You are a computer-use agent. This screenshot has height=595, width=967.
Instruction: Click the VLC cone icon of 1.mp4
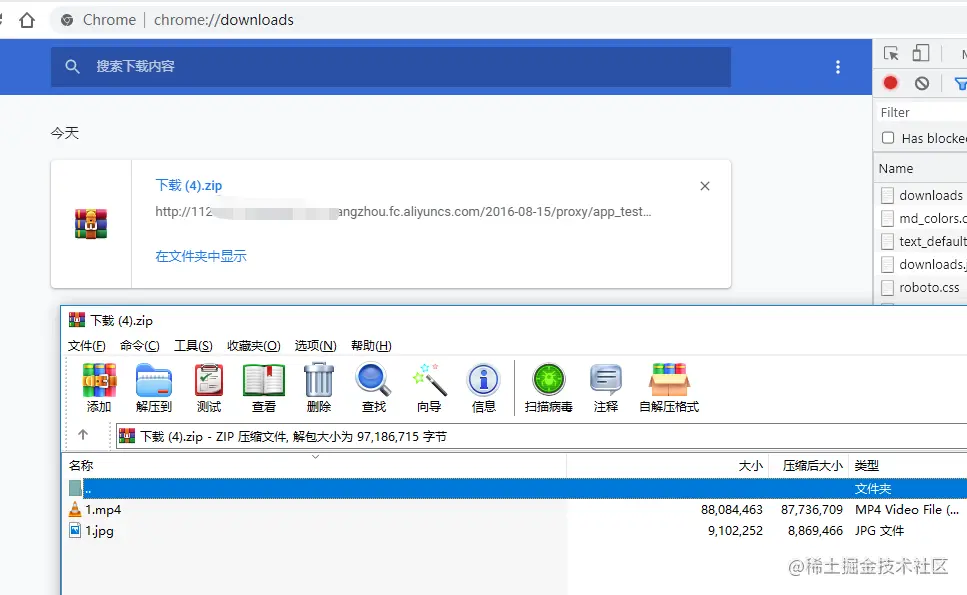(75, 509)
